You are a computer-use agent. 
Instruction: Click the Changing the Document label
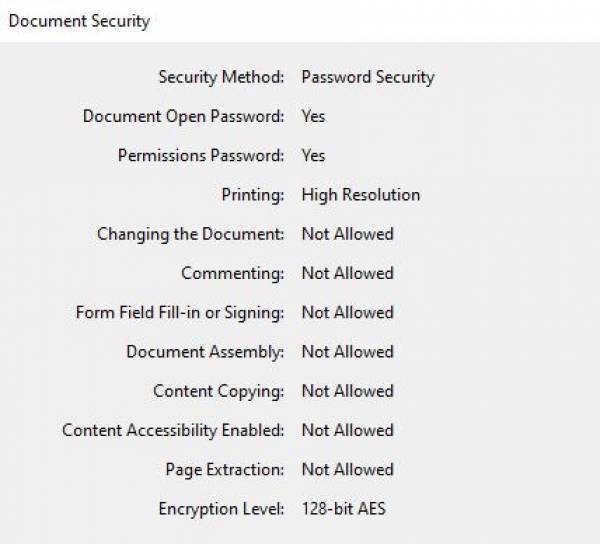click(190, 234)
